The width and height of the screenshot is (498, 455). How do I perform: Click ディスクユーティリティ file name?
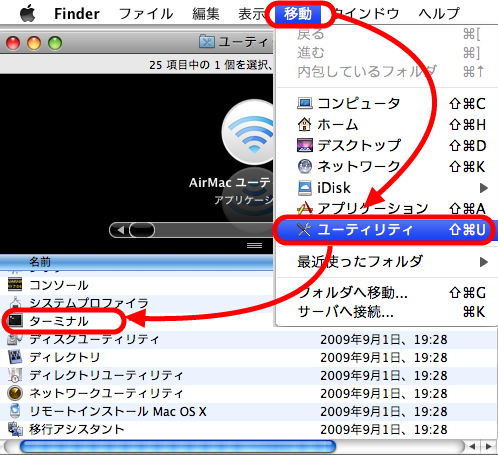[x=94, y=339]
